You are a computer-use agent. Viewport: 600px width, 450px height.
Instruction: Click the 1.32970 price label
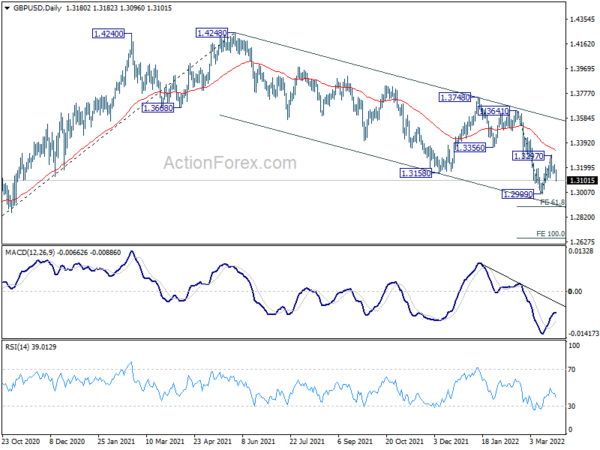[528, 156]
